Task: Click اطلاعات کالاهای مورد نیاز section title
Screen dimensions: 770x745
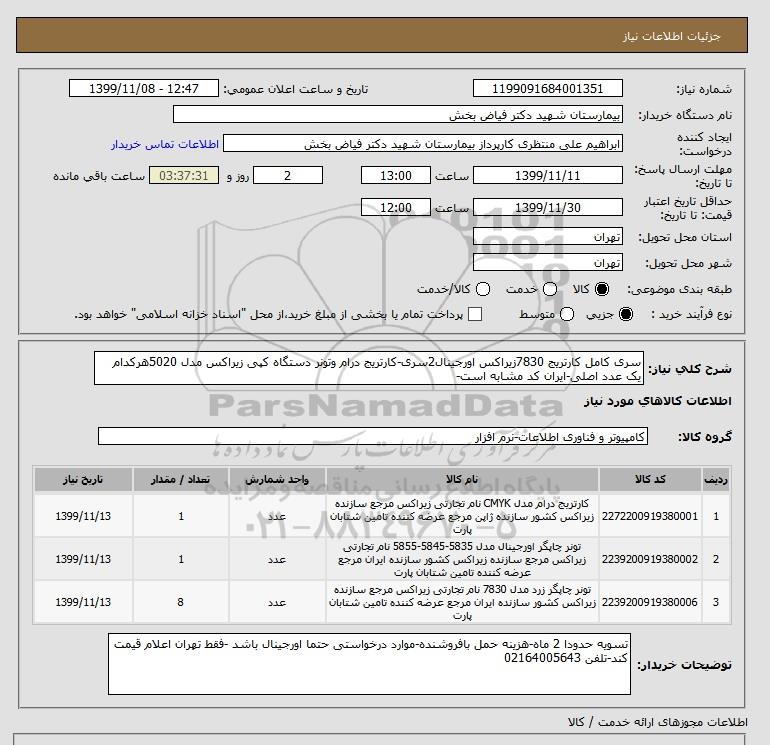Action: [658, 401]
